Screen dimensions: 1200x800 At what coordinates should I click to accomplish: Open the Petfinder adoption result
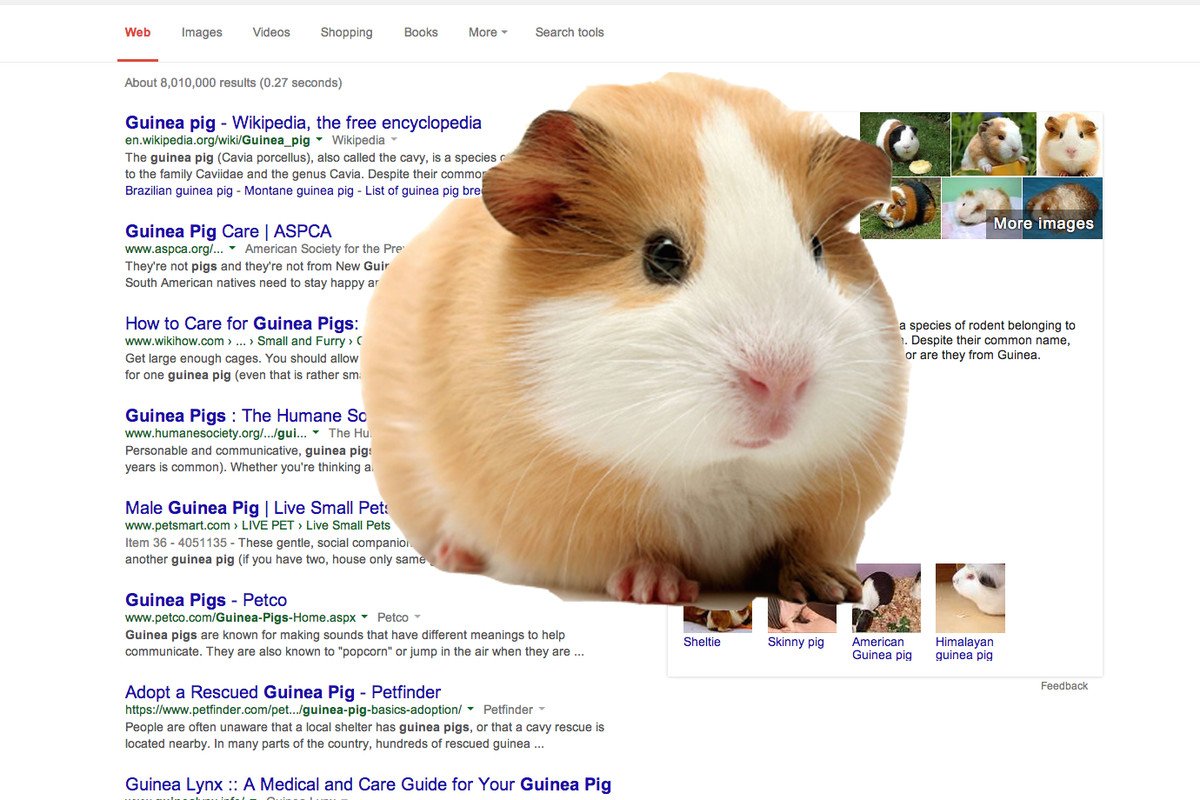click(281, 691)
